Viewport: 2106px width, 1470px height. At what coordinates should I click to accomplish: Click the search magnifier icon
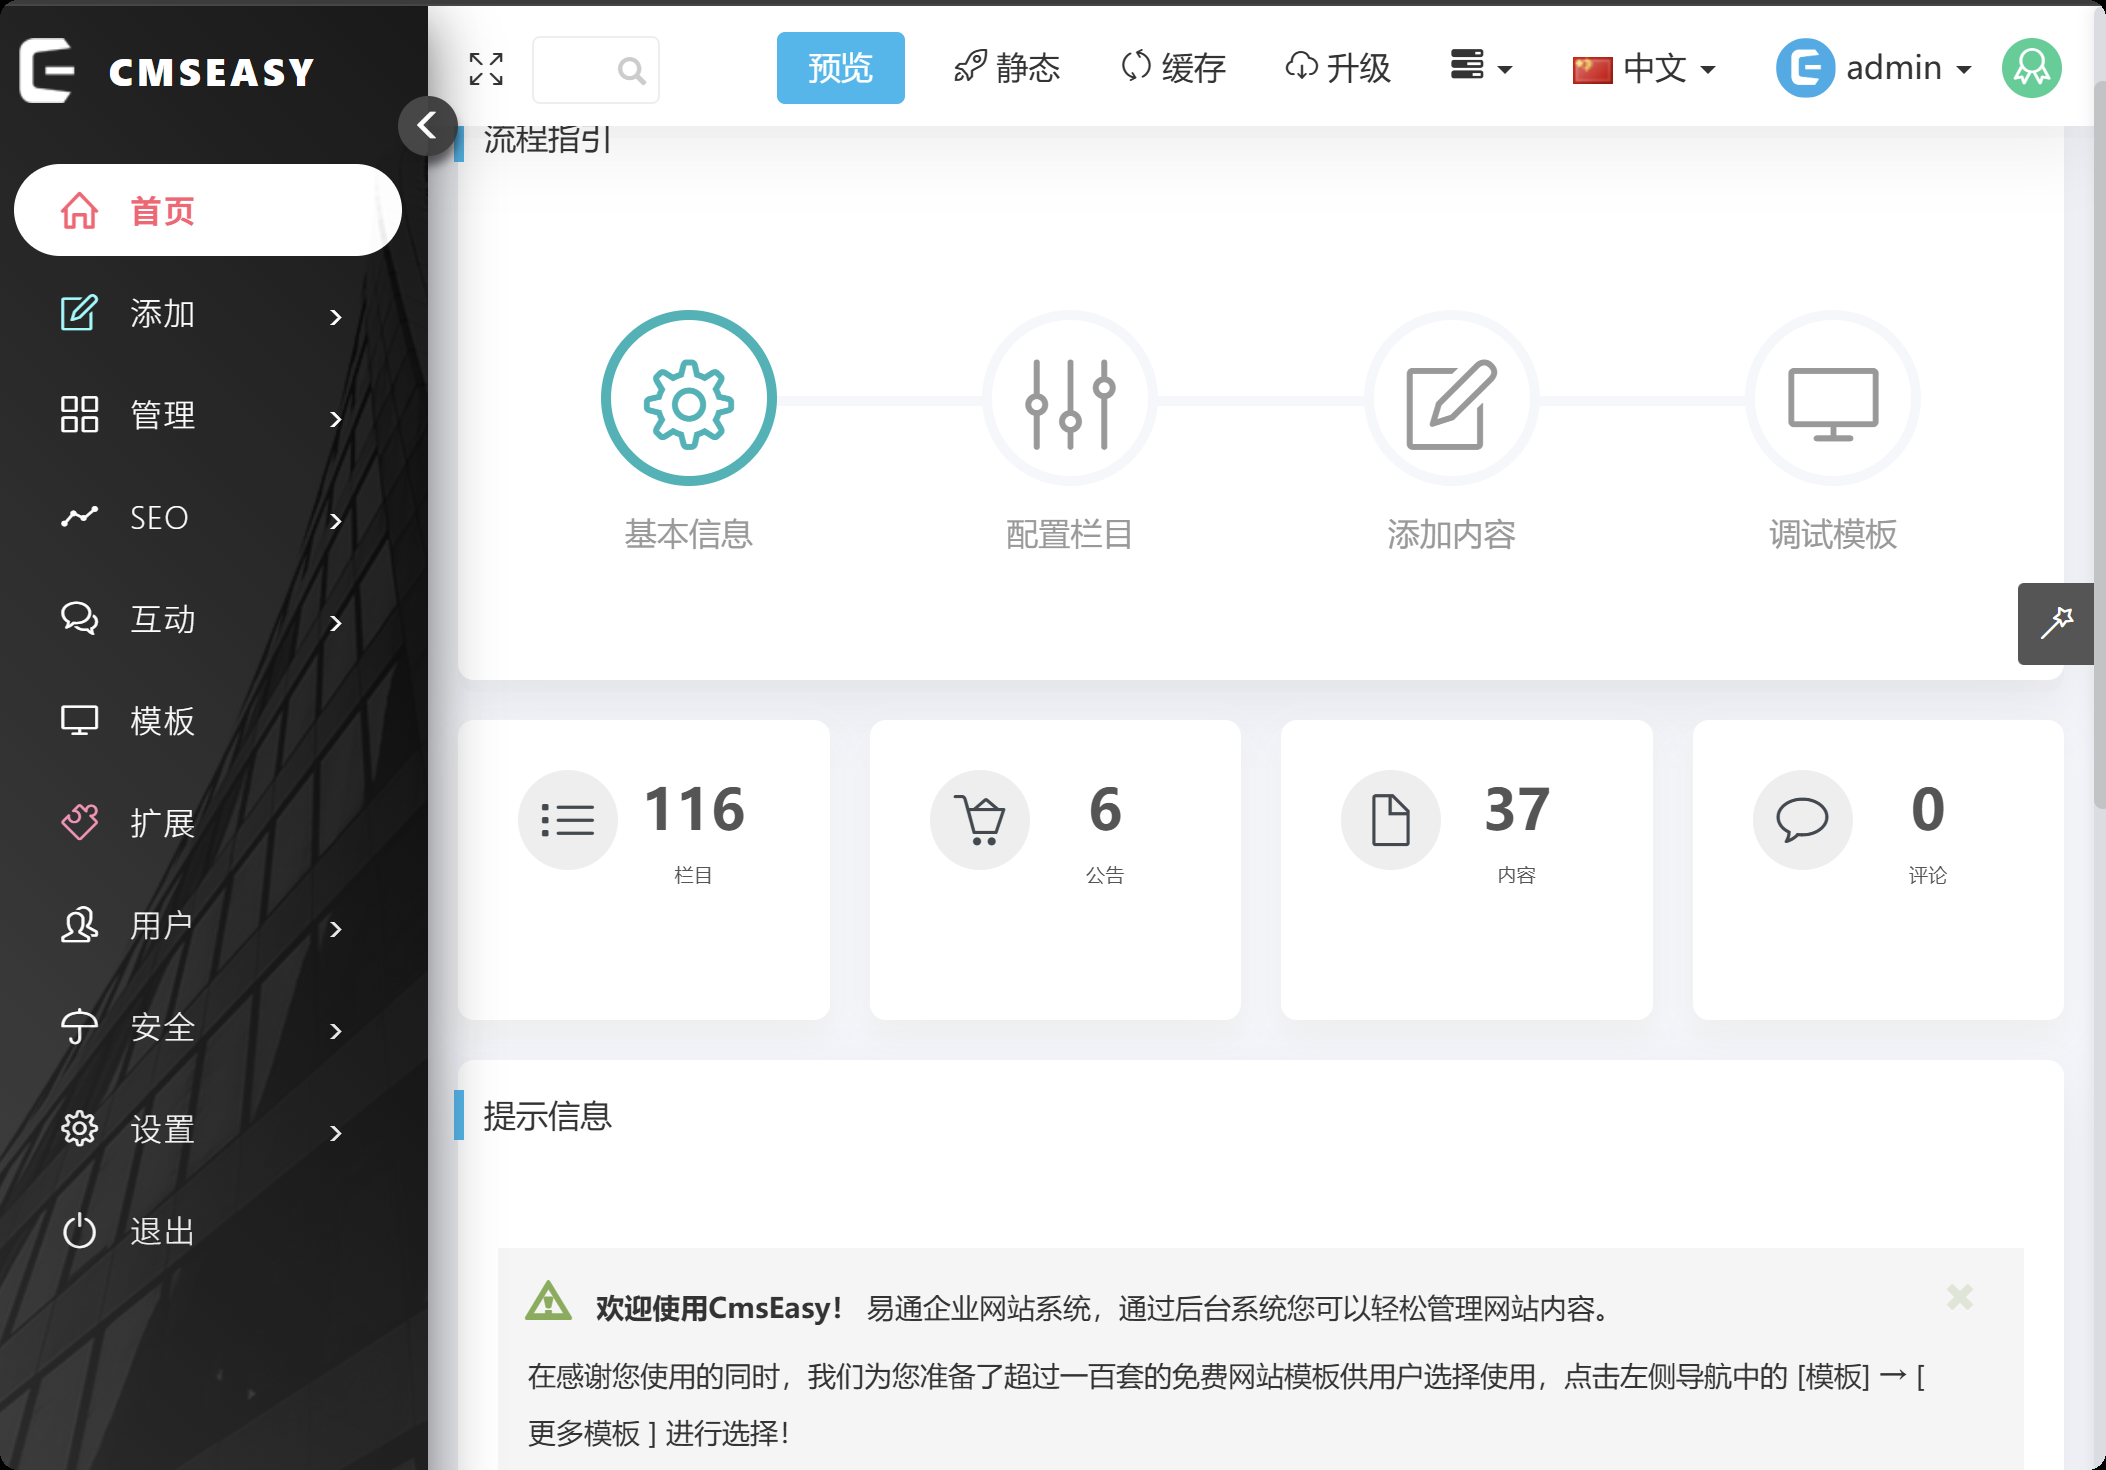click(631, 70)
